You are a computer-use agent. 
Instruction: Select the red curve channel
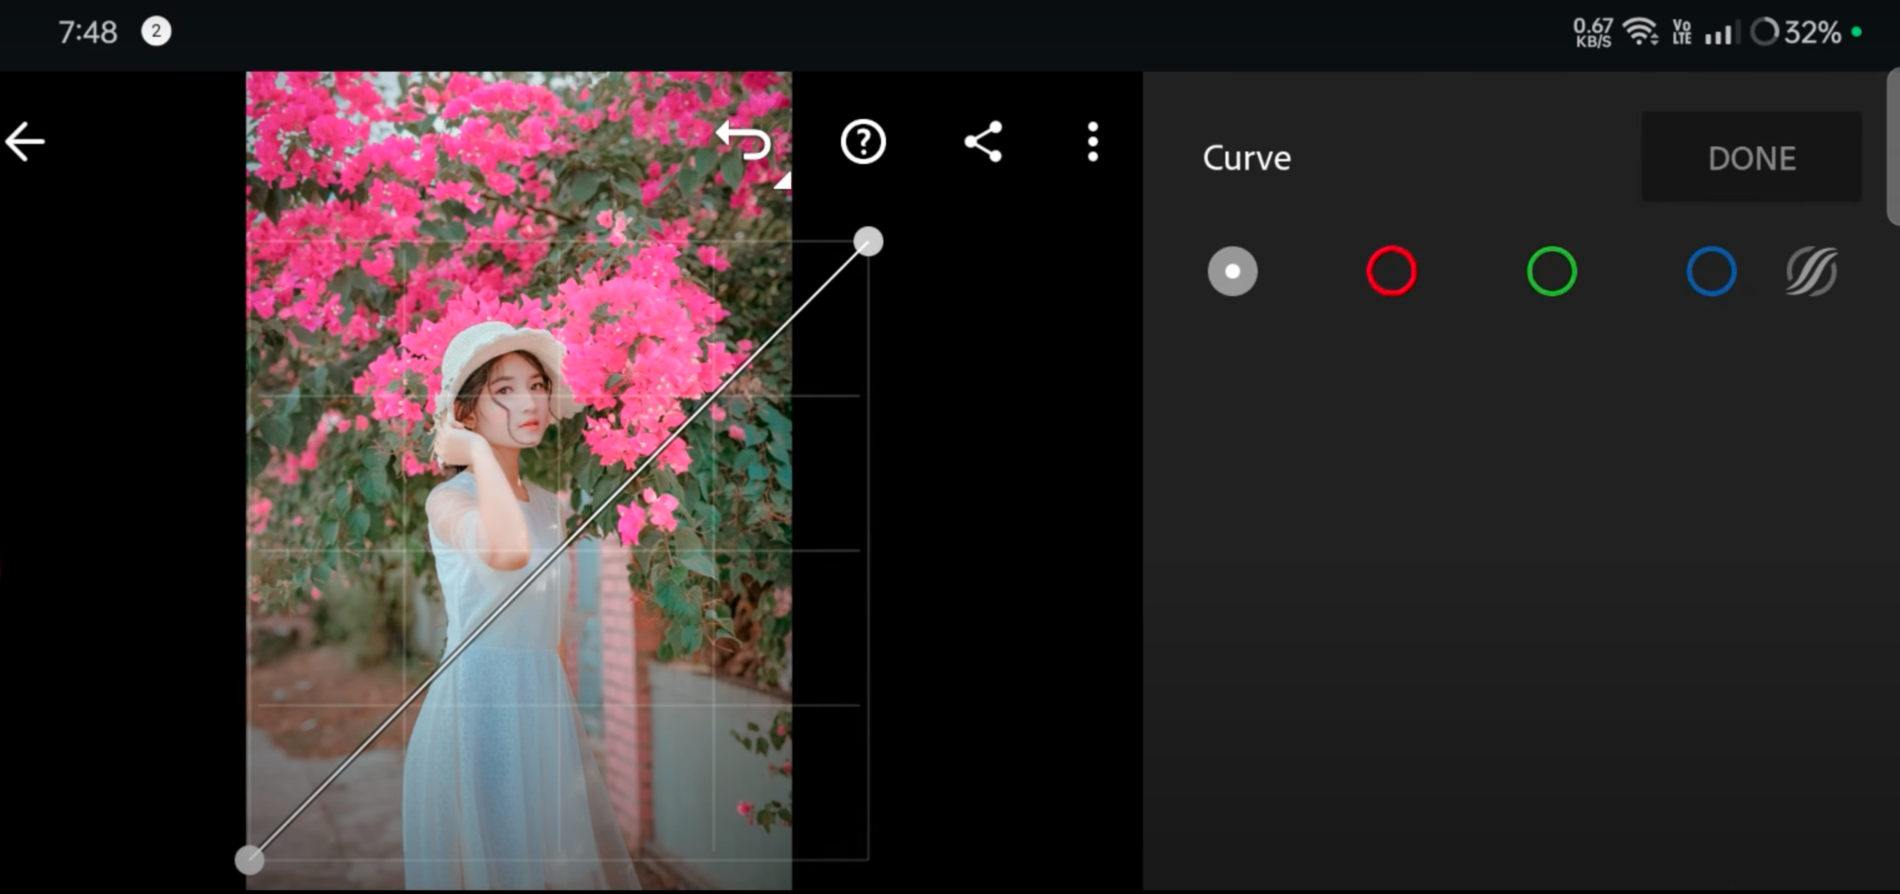pos(1391,271)
